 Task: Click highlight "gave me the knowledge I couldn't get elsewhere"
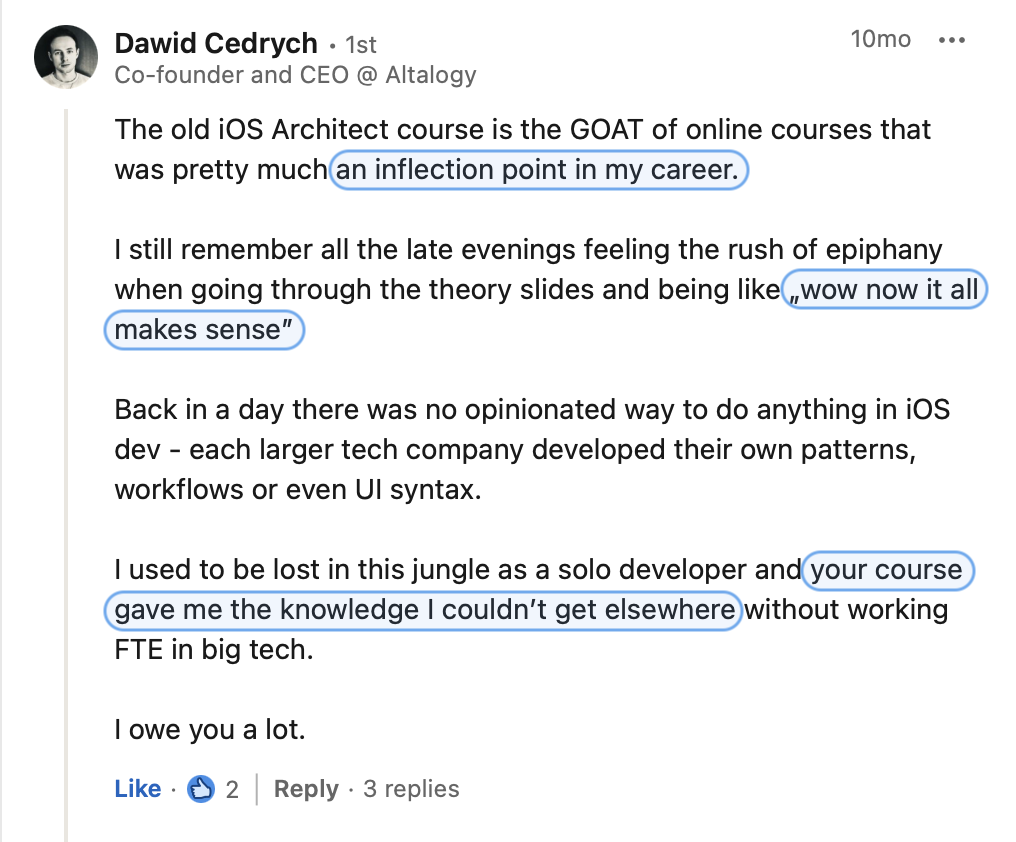point(422,611)
